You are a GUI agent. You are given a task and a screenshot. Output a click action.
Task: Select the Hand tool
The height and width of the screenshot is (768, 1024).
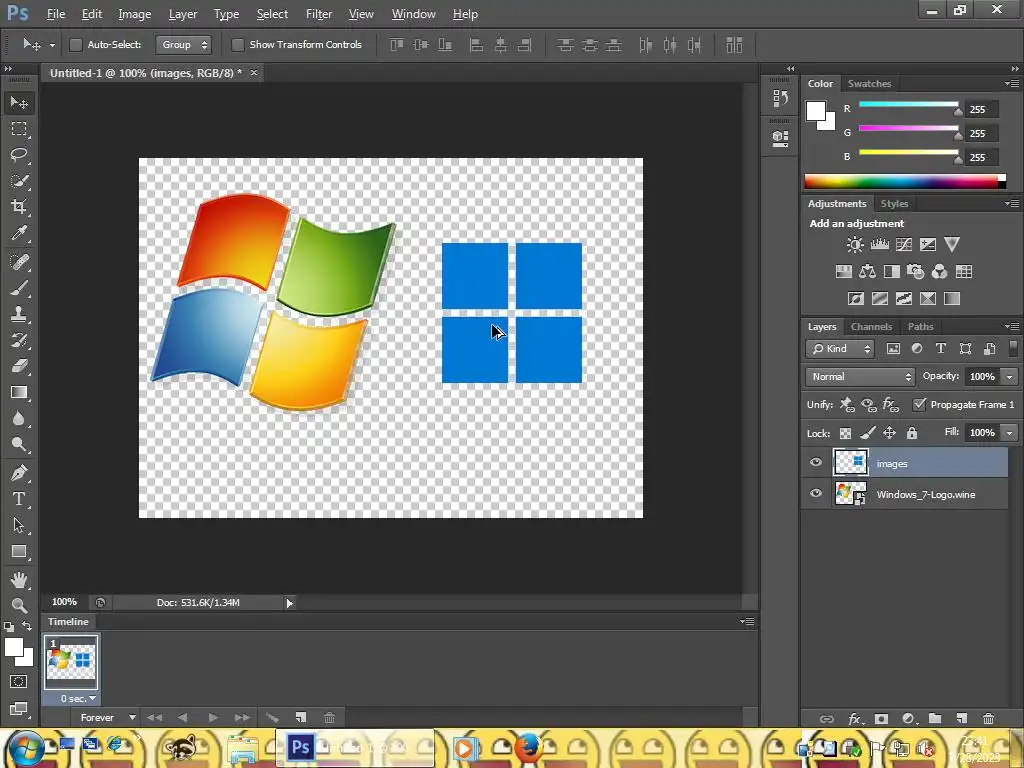coord(19,579)
